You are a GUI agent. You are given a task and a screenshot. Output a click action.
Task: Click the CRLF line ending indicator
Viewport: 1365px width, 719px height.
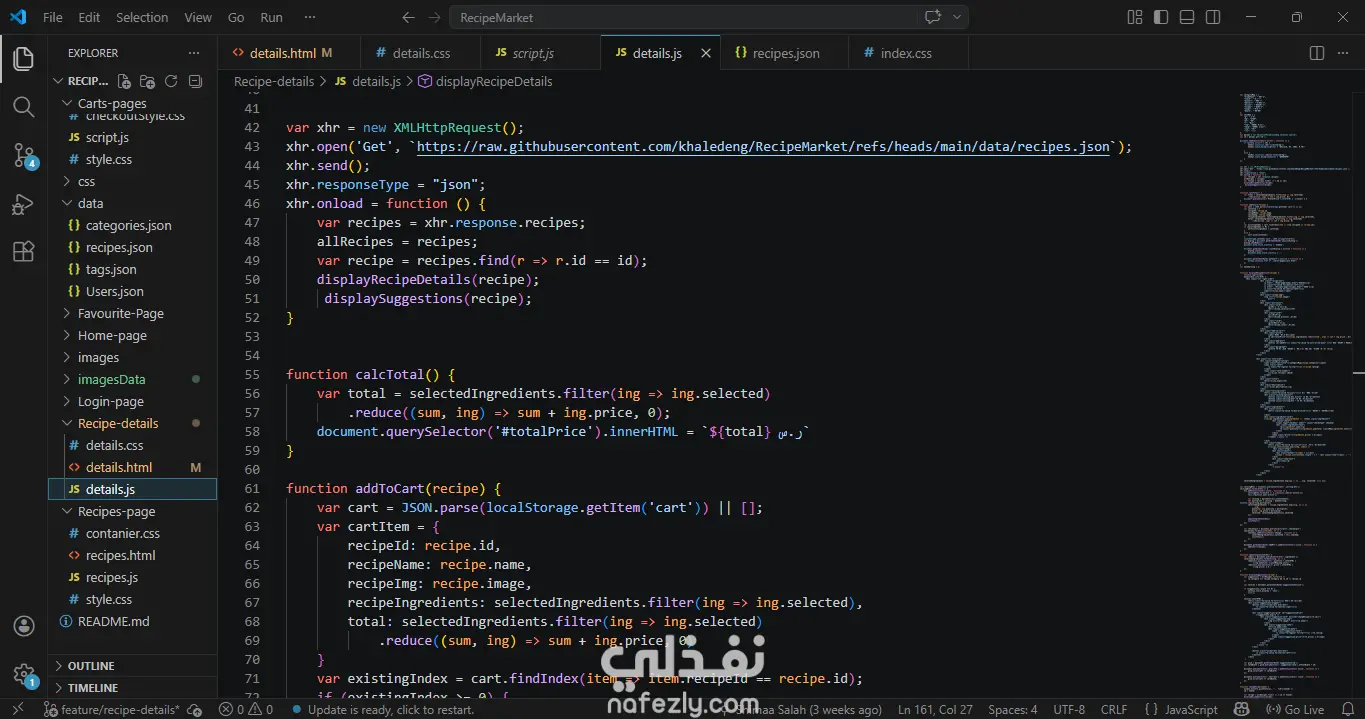[1113, 709]
